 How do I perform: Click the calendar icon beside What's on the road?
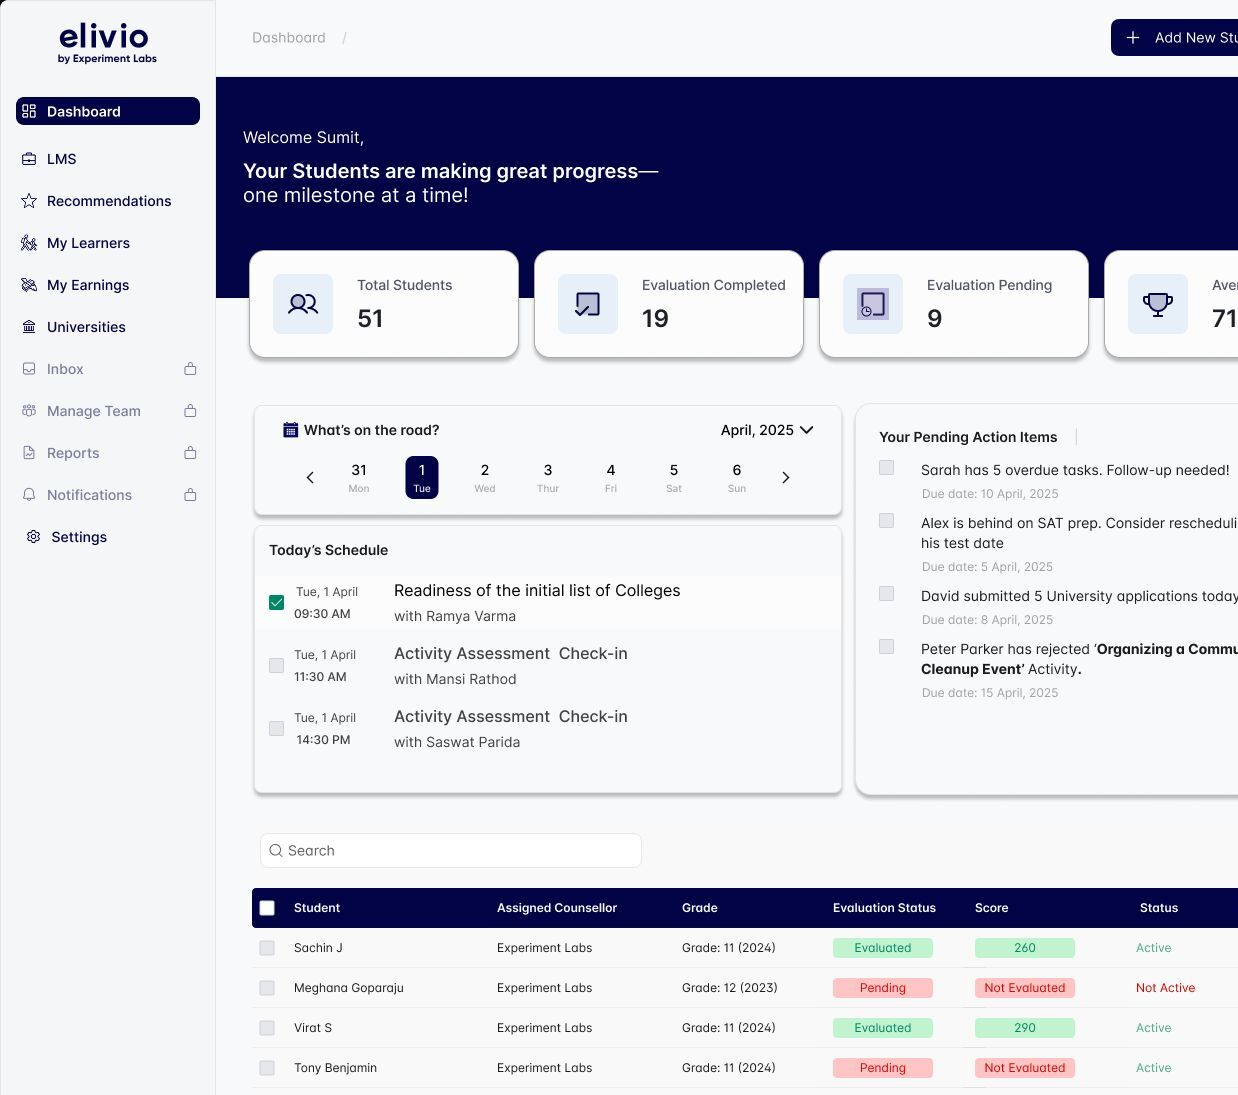tap(291, 430)
